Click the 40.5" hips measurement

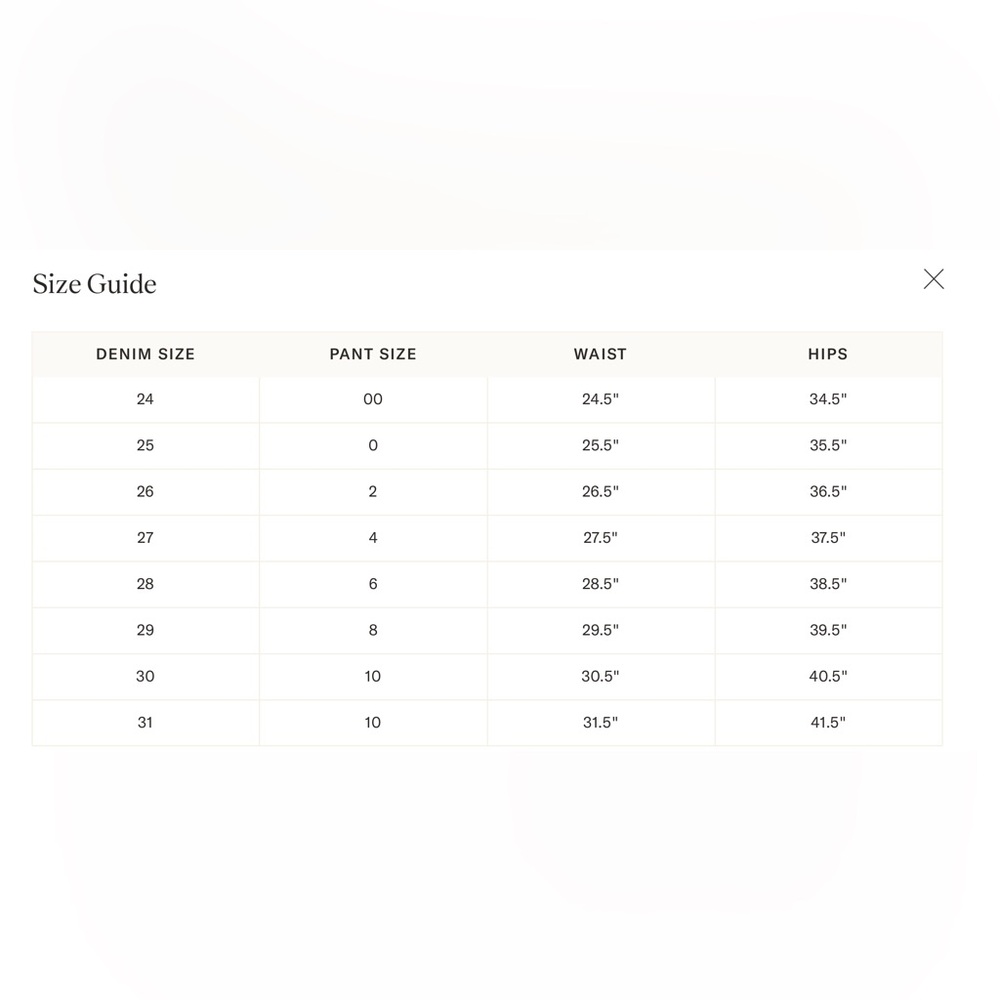[x=828, y=677]
